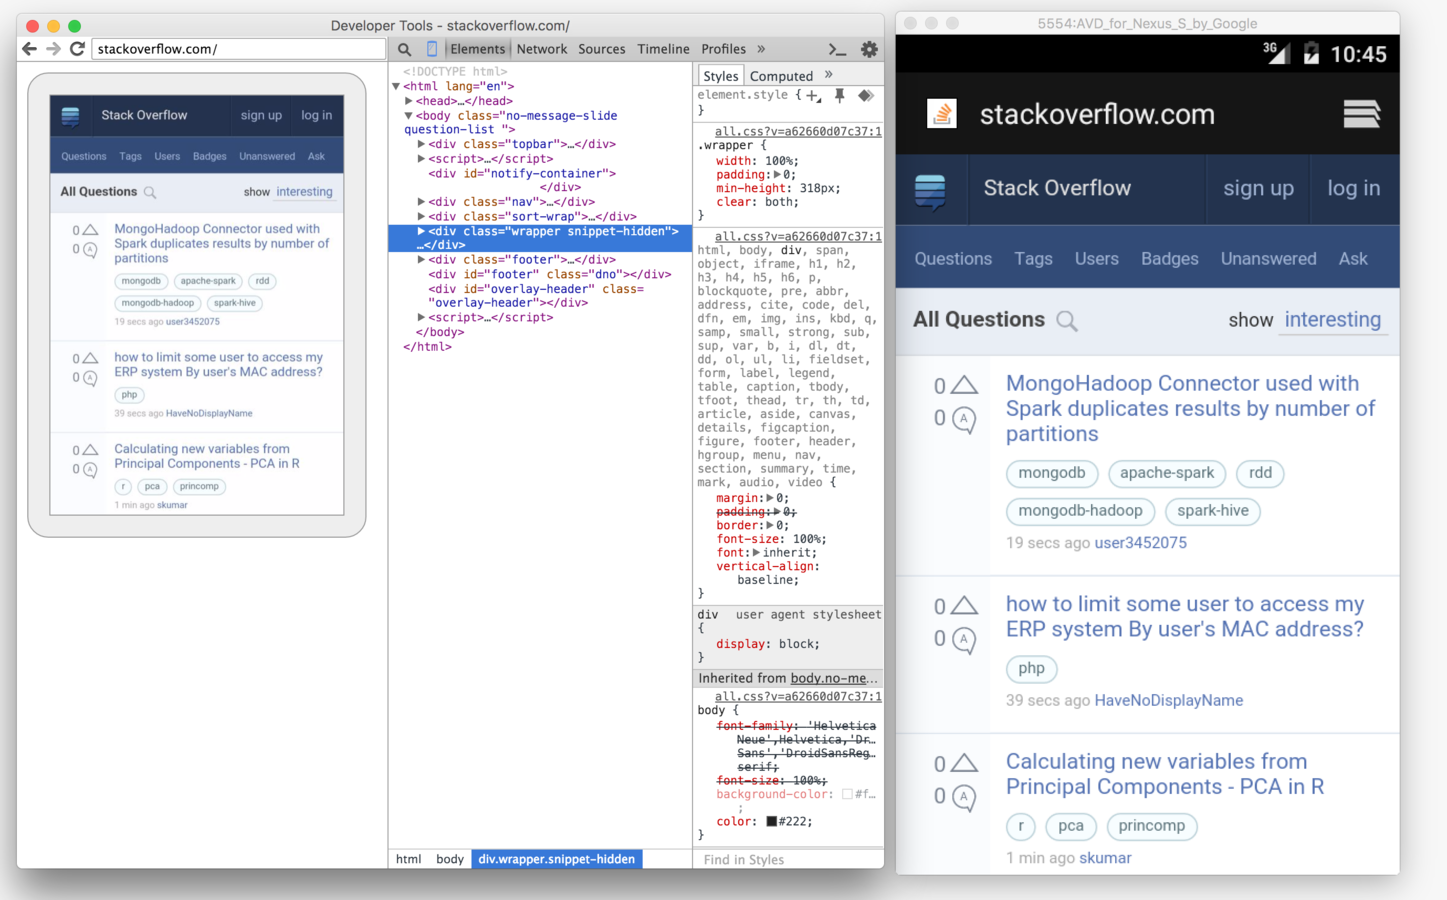The image size is (1447, 900).
Task: Upvote the MongoHadoop question in the emulator
Action: tap(964, 385)
